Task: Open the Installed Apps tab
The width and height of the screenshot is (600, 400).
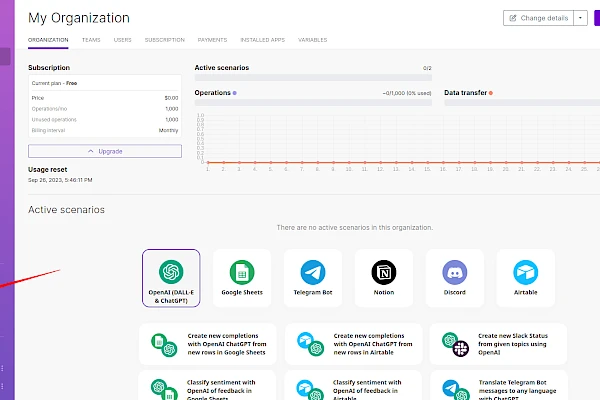Action: [x=262, y=40]
